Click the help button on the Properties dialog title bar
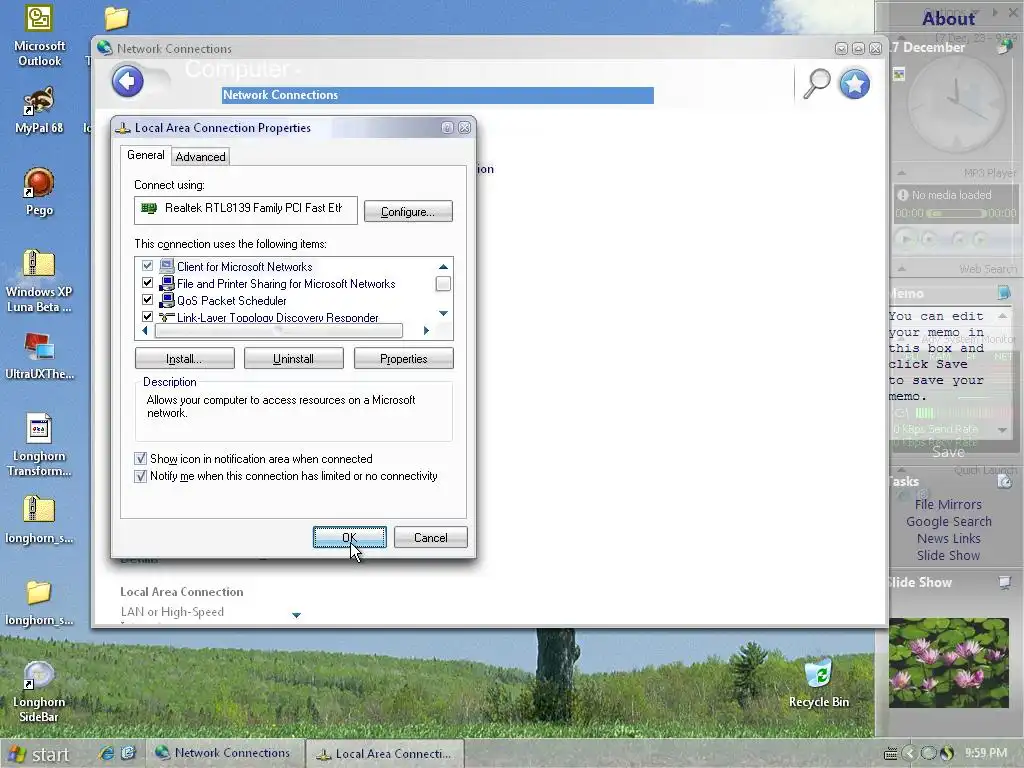This screenshot has height=768, width=1024. click(x=447, y=128)
